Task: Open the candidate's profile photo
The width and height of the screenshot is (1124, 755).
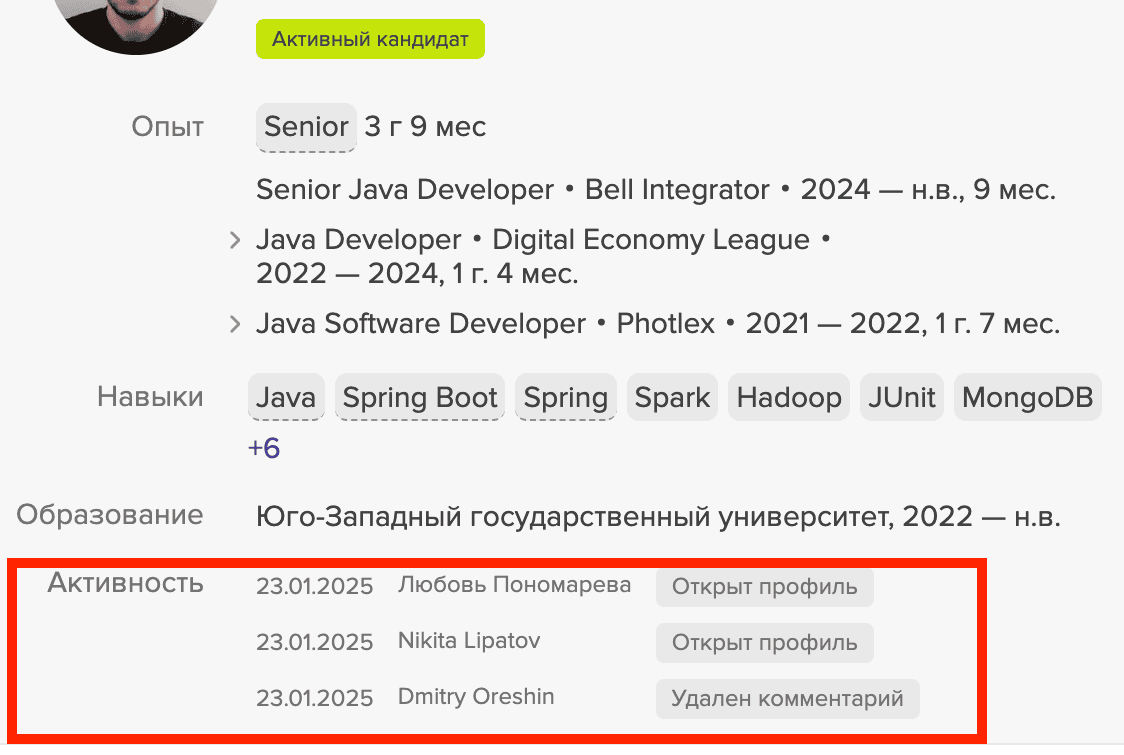Action: click(140, 20)
